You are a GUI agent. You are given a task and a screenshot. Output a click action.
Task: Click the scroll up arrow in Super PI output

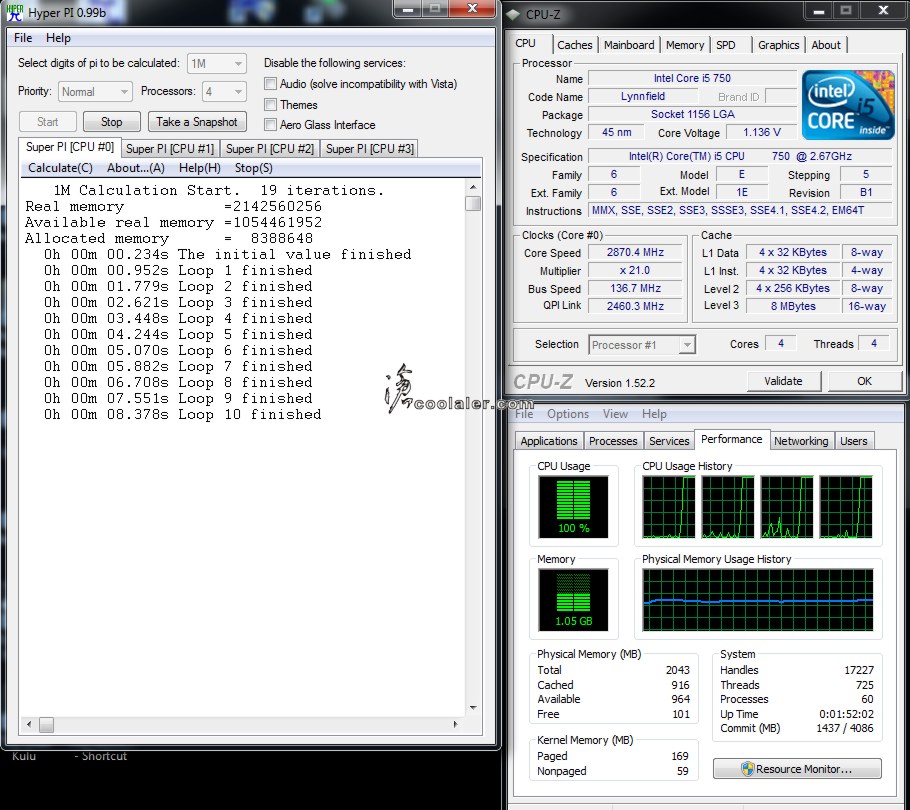473,187
